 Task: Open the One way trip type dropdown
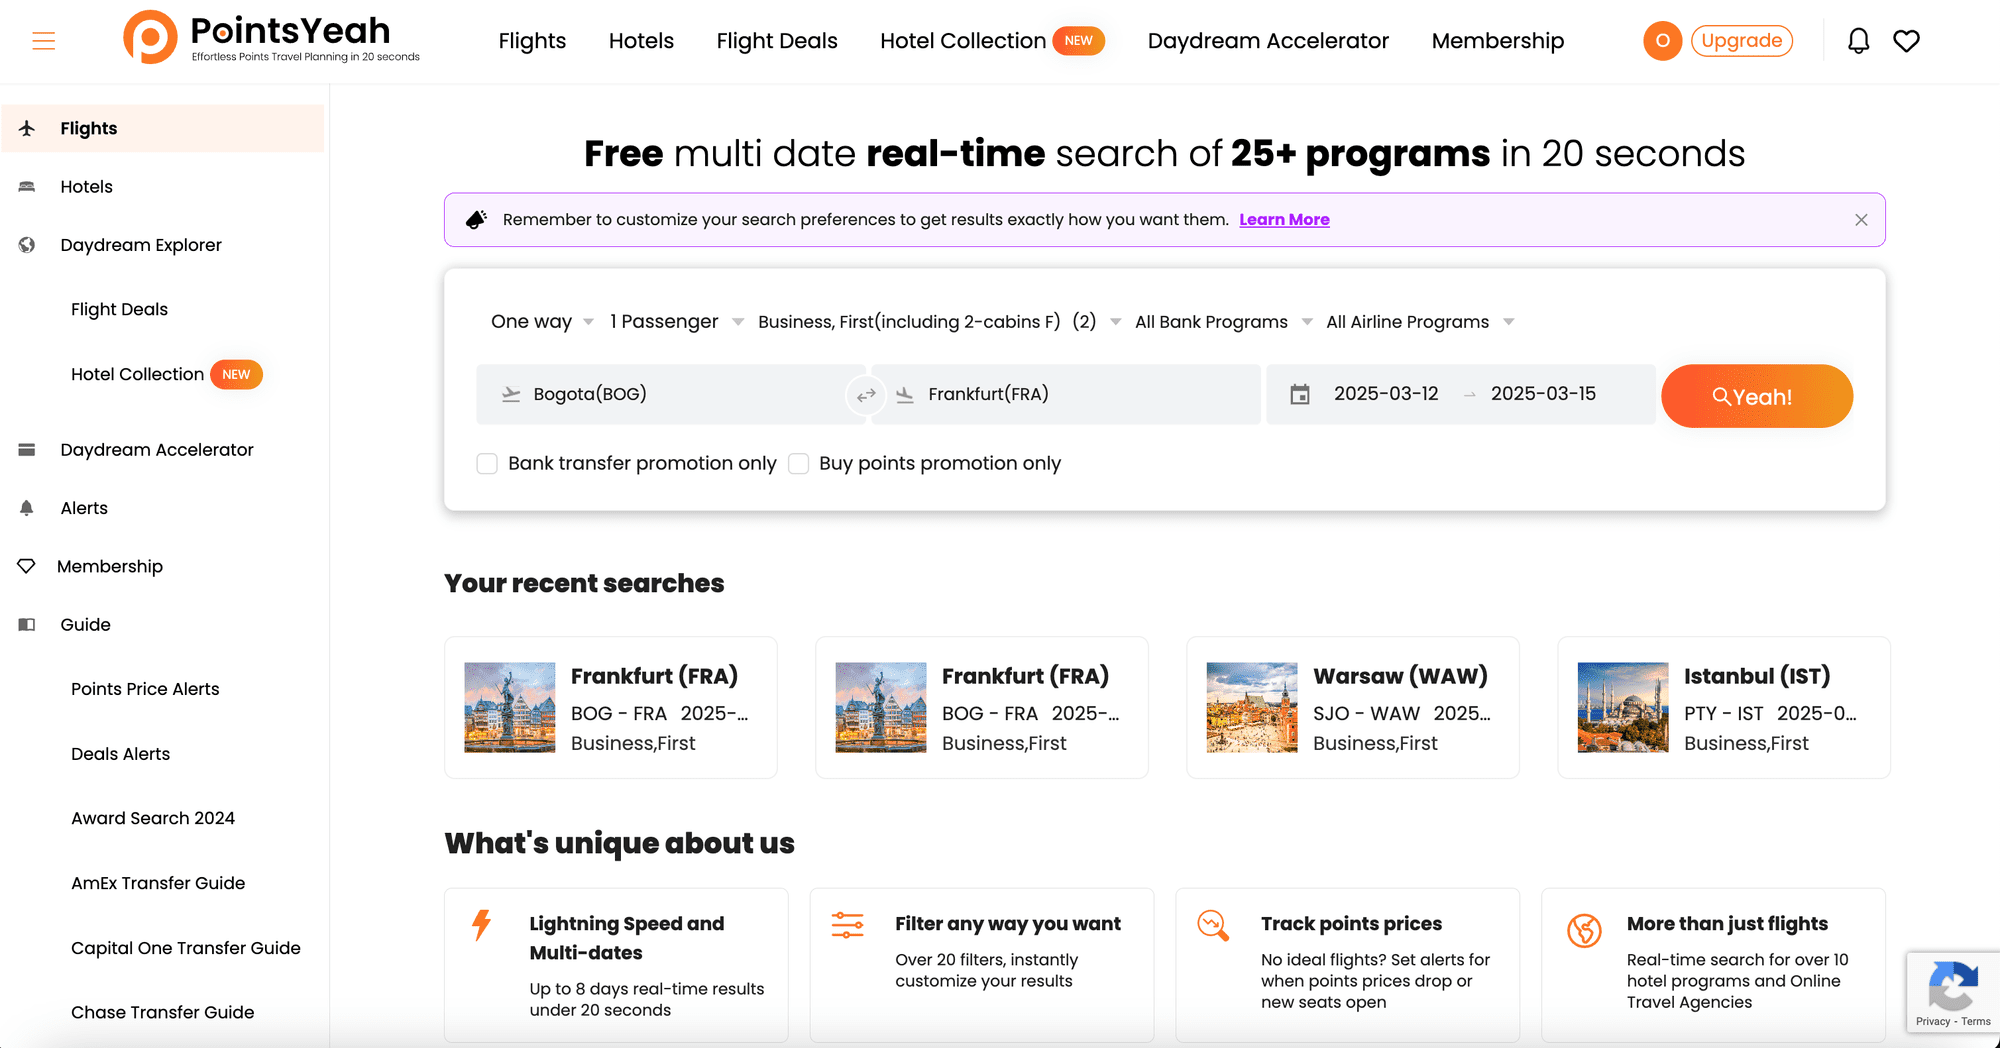click(x=543, y=321)
